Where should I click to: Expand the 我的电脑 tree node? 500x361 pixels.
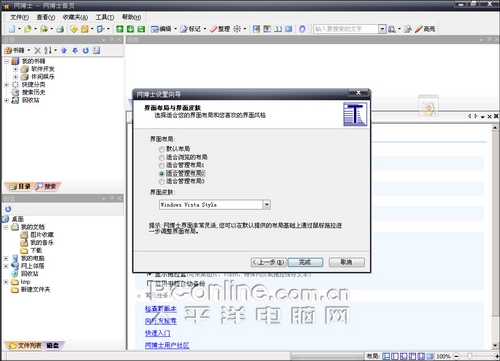point(6,258)
